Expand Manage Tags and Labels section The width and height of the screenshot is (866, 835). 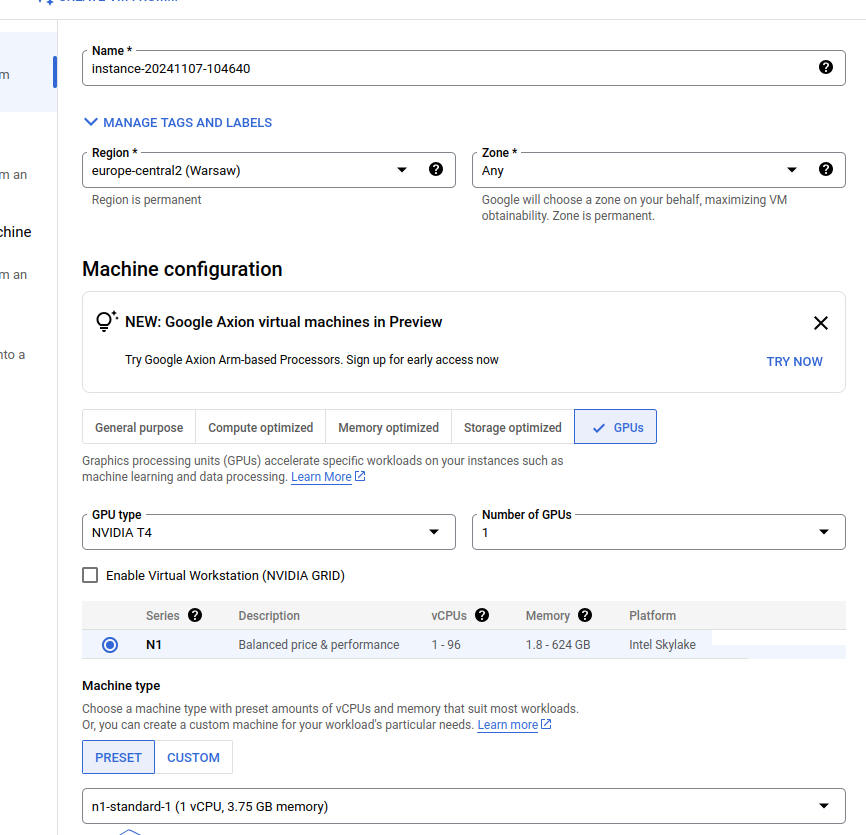tap(177, 123)
